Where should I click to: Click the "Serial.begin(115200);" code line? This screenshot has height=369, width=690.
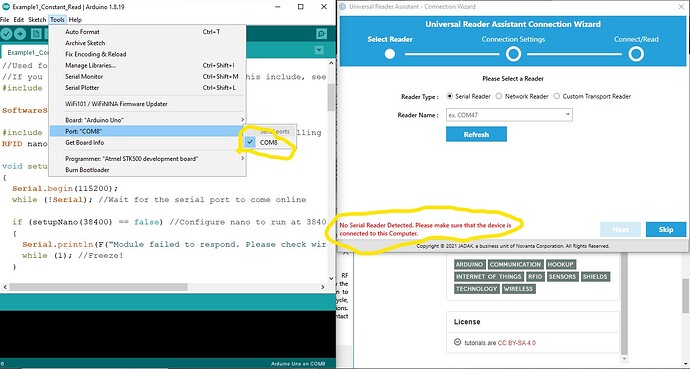65,188
